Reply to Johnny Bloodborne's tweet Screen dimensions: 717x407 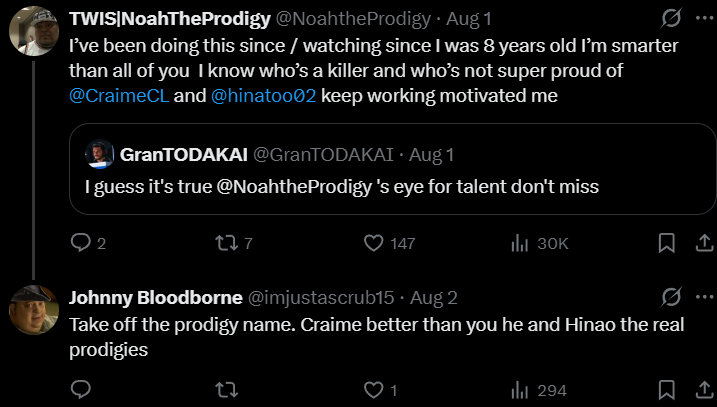[x=81, y=390]
